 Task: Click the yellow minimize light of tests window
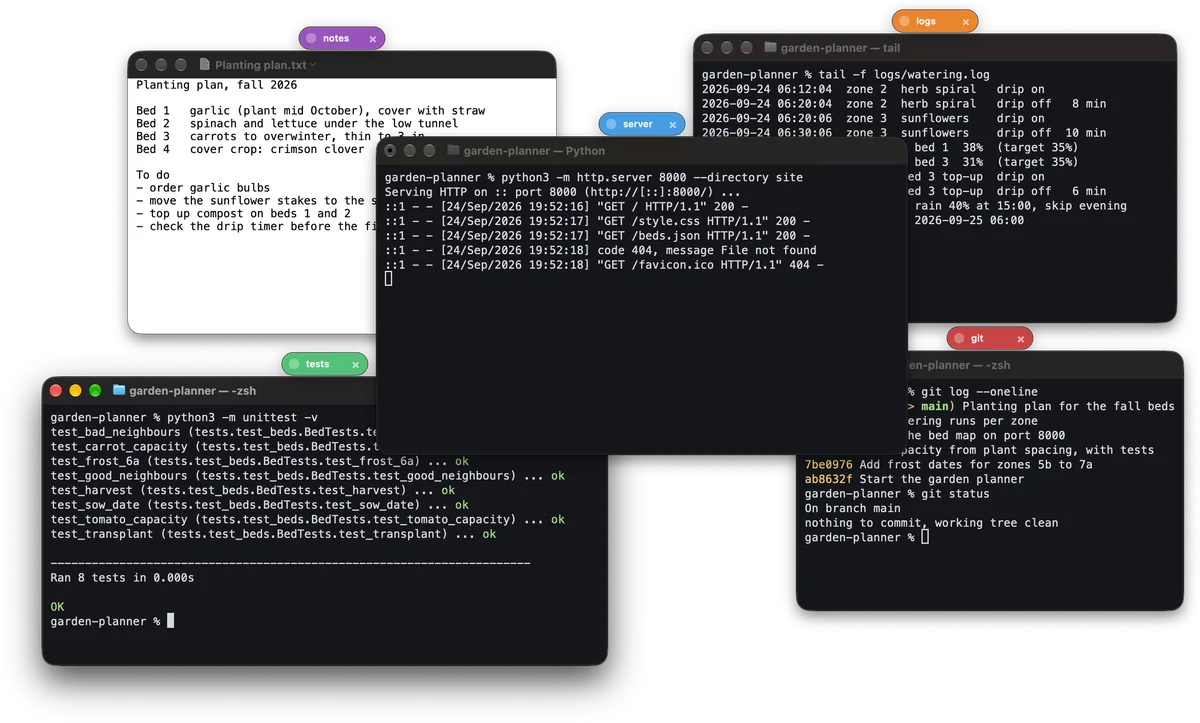click(x=76, y=391)
